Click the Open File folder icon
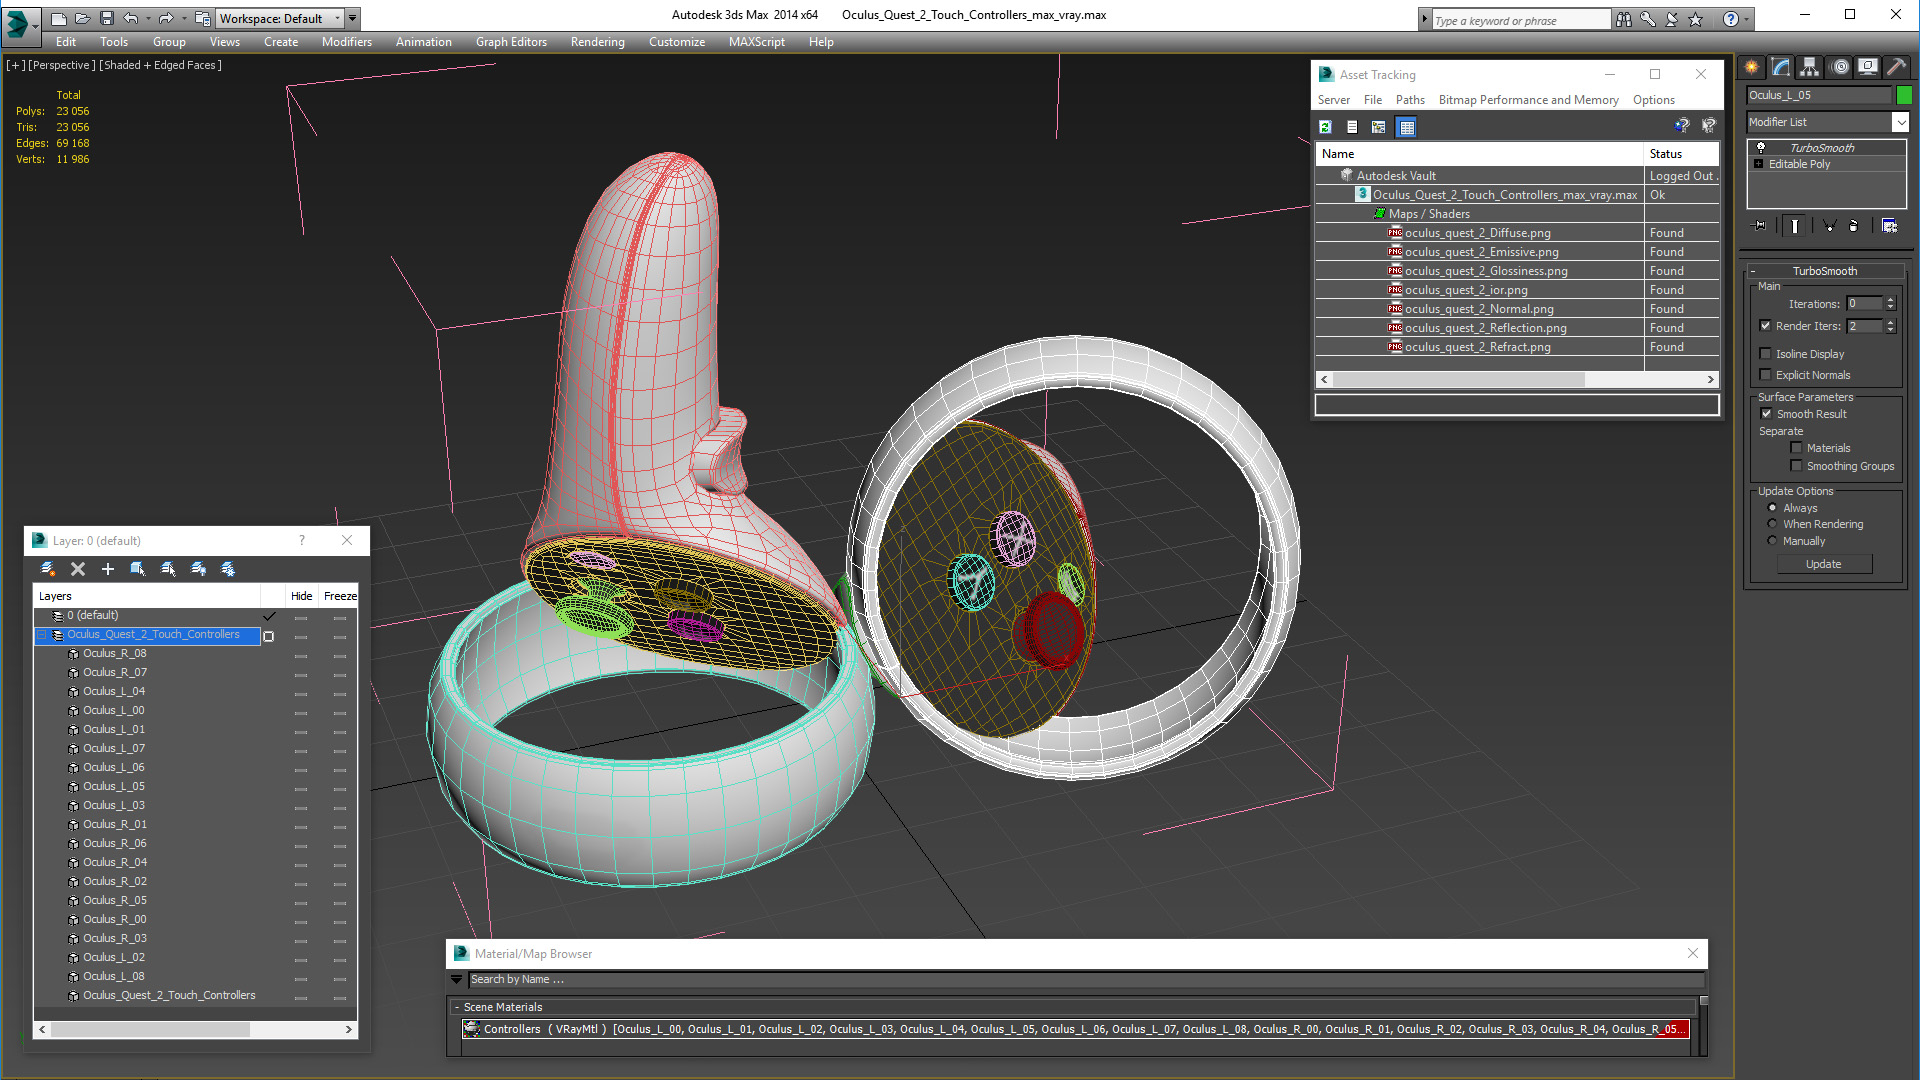 [82, 18]
